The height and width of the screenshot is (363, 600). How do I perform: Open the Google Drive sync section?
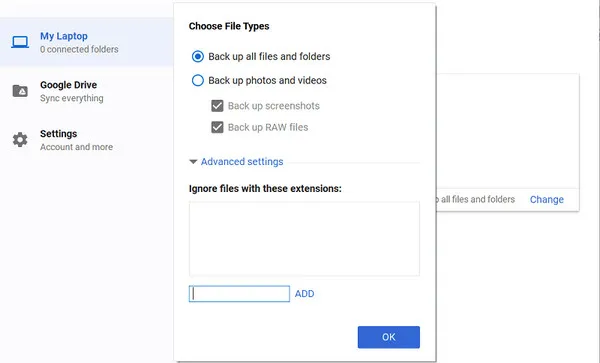[x=86, y=91]
